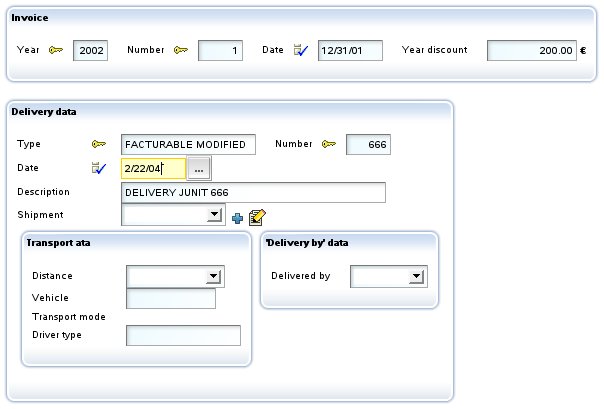604x409 pixels.
Task: Select the Year discount field 200.00
Action: tap(532, 50)
